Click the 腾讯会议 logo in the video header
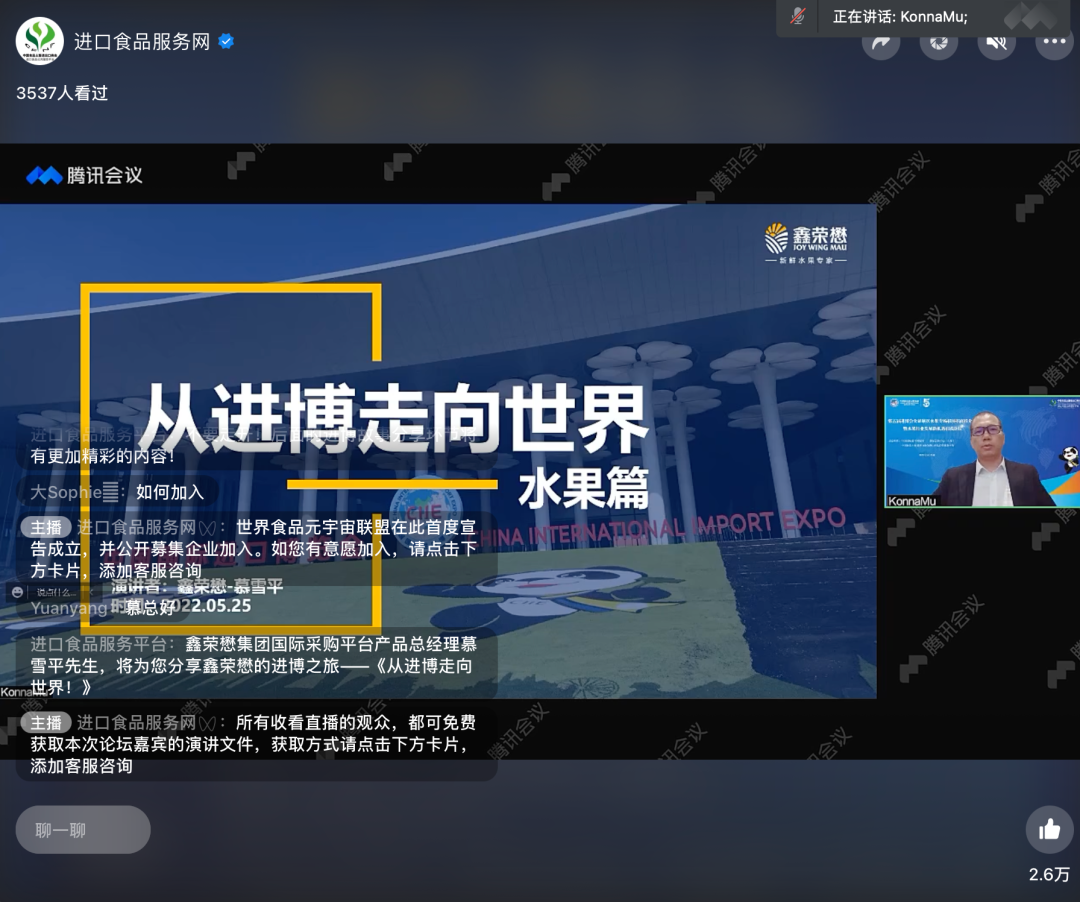 84,176
